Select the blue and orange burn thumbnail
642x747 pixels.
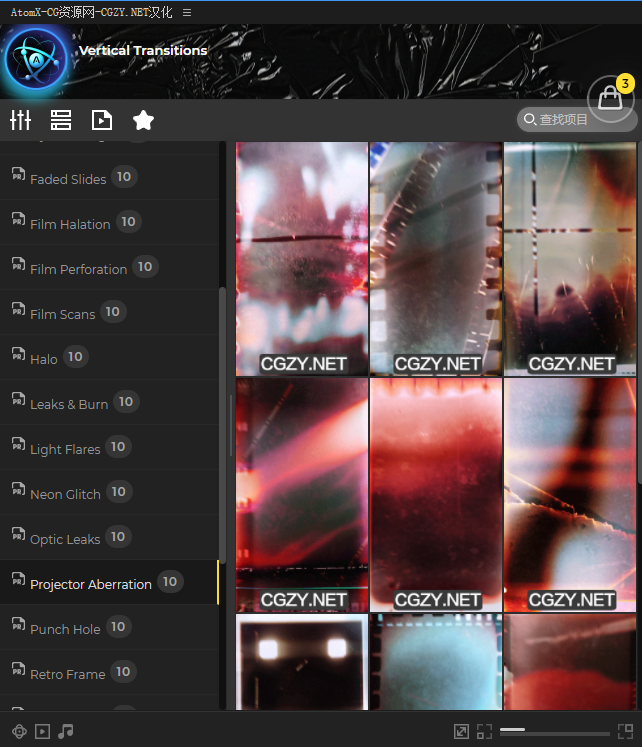coord(570,495)
